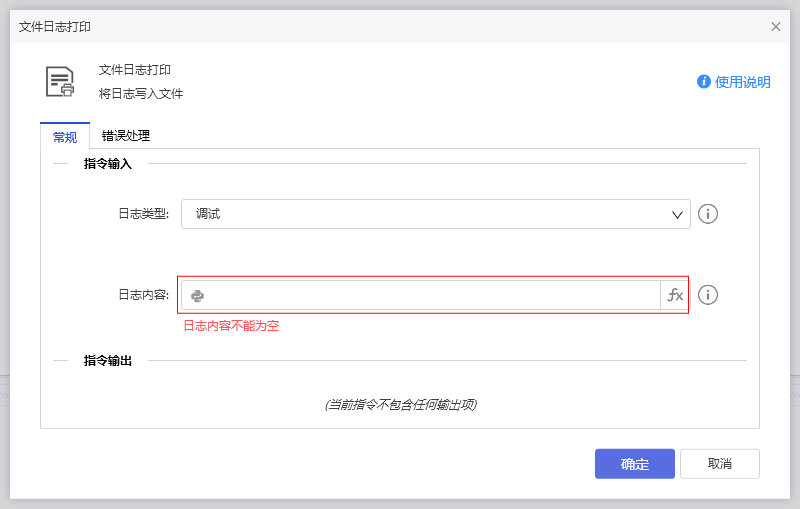This screenshot has height=509, width=800.
Task: Open the fx expression editor button
Action: 675,295
